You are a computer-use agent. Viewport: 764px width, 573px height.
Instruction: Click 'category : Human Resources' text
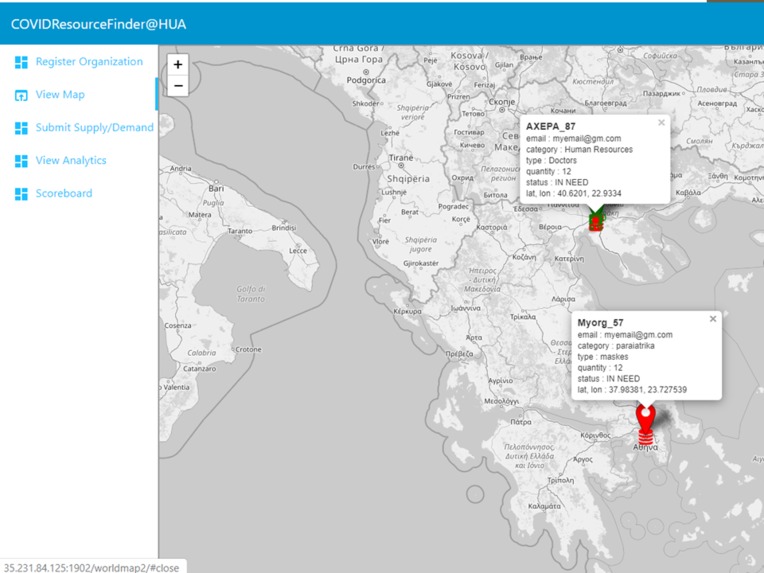click(579, 150)
